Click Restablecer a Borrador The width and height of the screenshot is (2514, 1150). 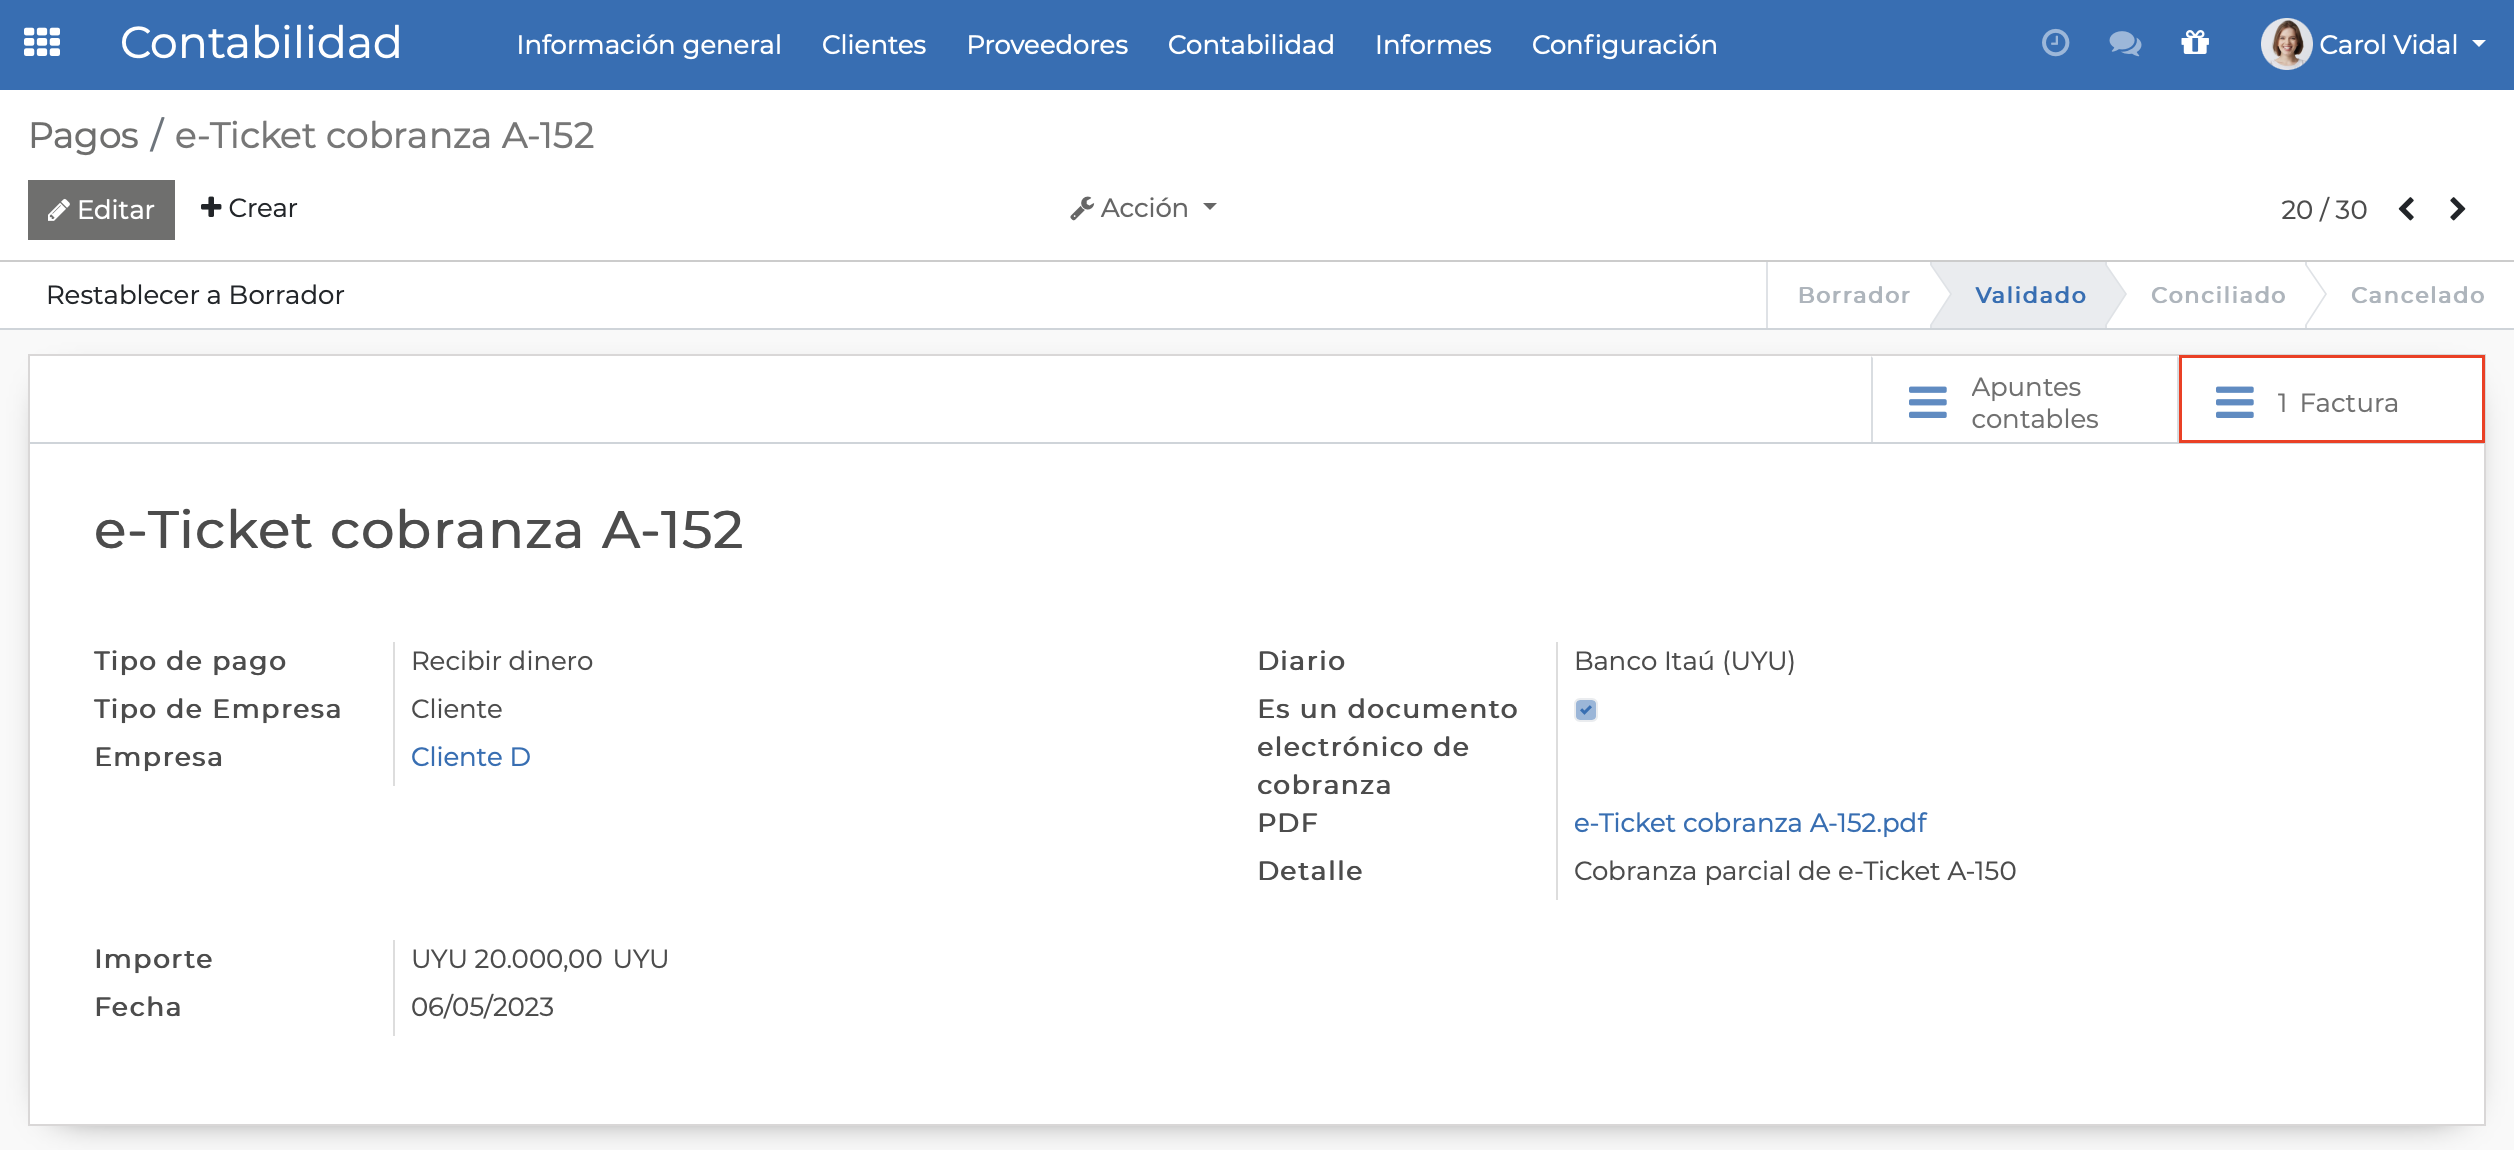(x=194, y=294)
